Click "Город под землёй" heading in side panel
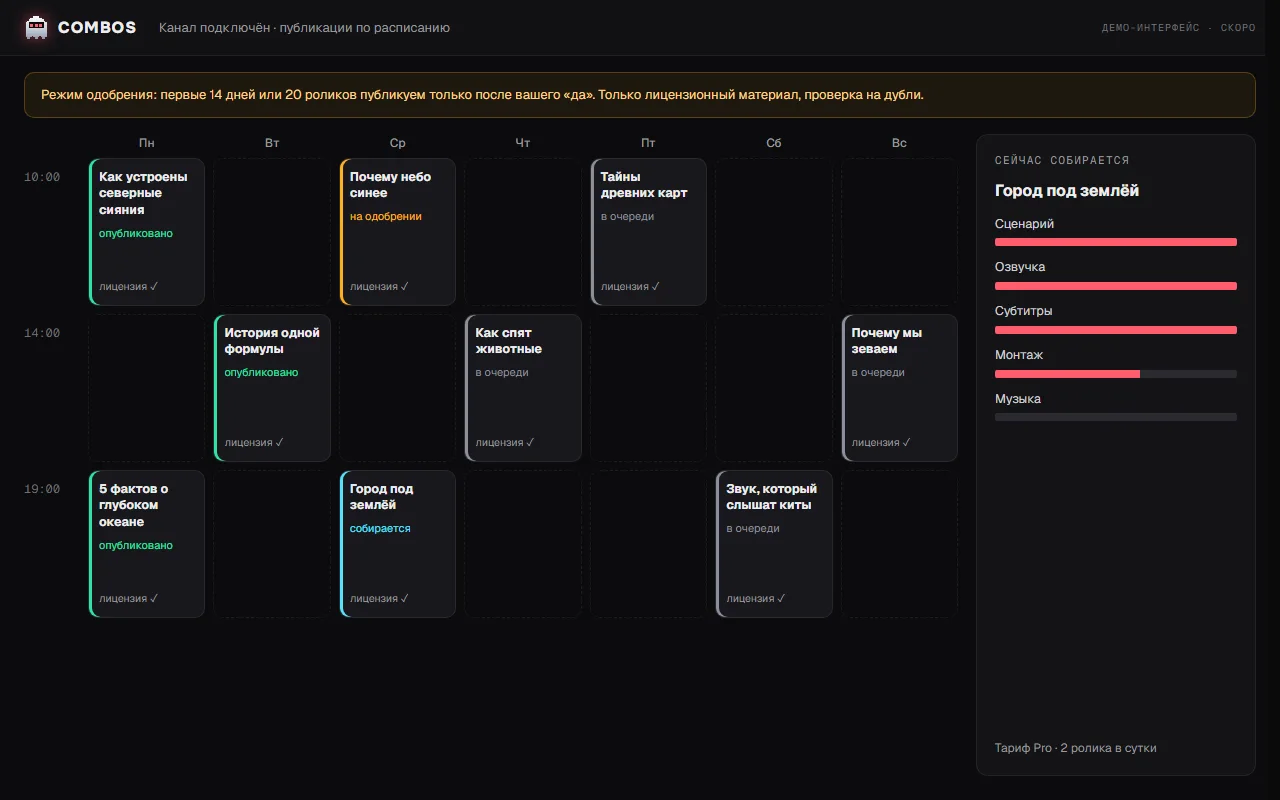 coord(1067,190)
